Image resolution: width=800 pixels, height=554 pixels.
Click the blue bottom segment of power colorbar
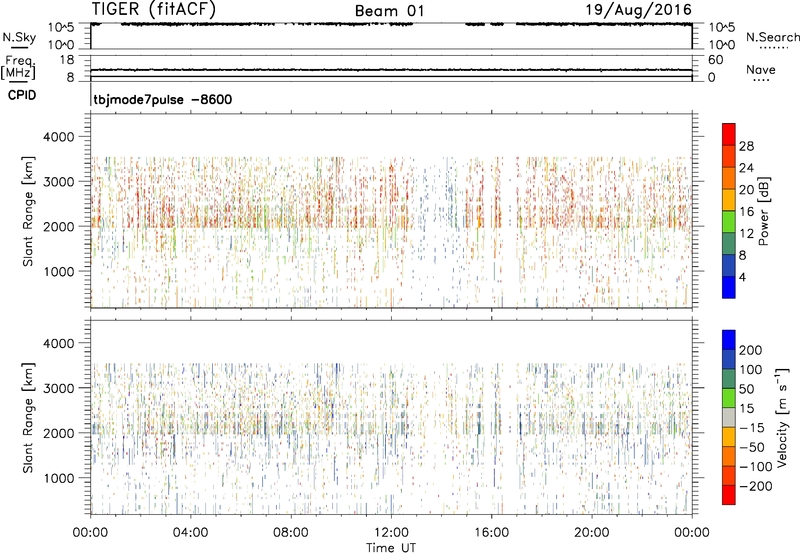tap(729, 287)
